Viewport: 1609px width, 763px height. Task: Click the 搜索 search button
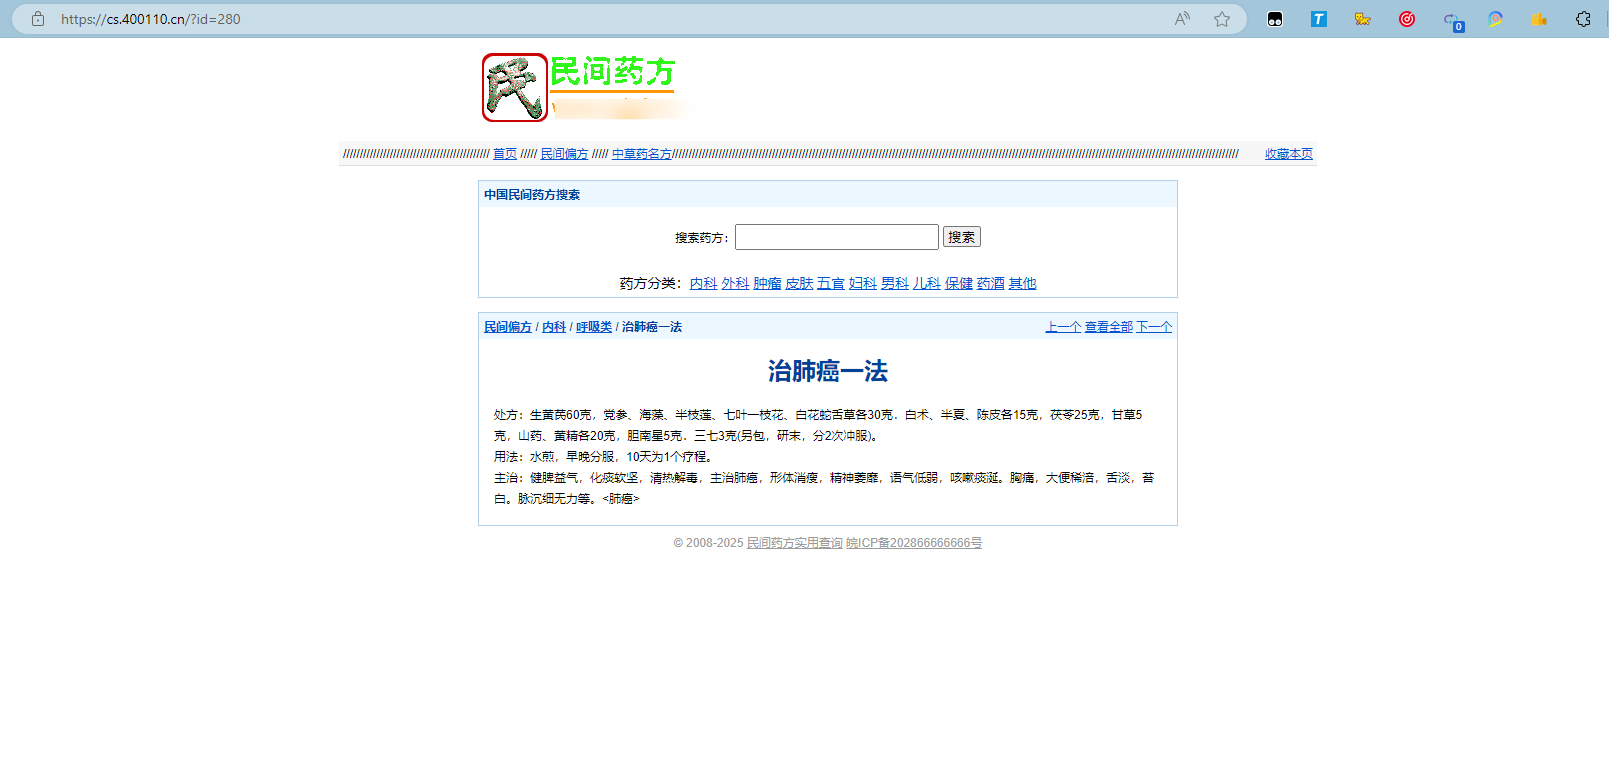click(x=961, y=237)
